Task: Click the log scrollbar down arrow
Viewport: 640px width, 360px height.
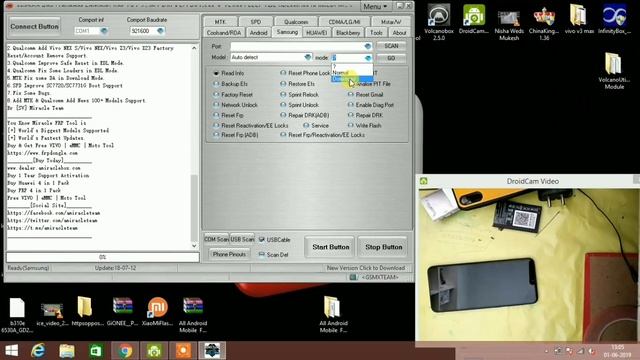Action: point(194,246)
